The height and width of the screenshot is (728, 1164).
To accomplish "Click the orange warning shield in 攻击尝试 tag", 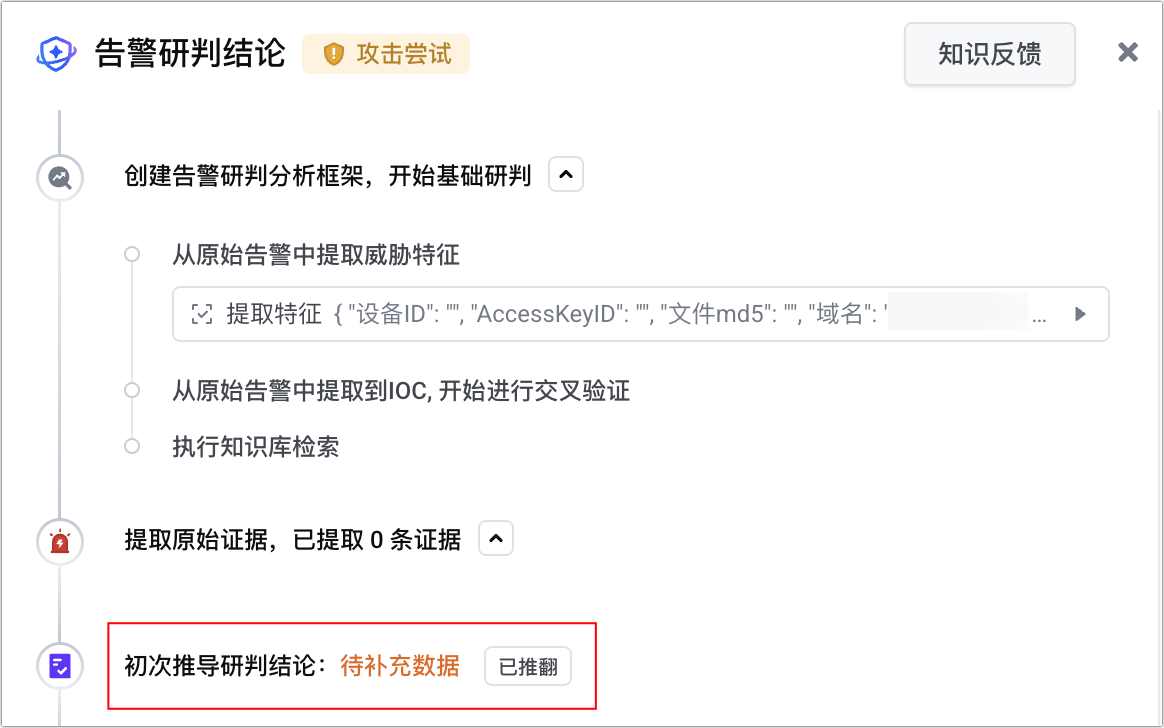I will (334, 53).
